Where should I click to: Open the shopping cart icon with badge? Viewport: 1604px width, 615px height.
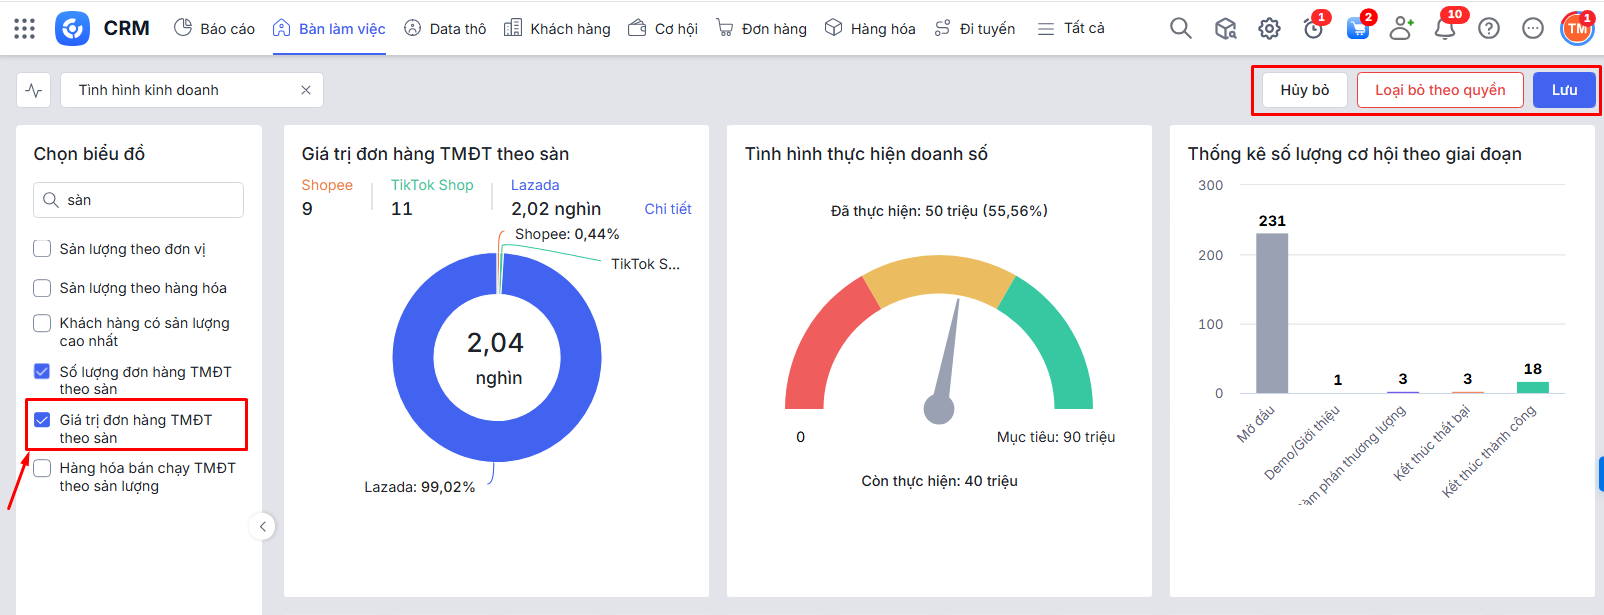(x=1357, y=29)
